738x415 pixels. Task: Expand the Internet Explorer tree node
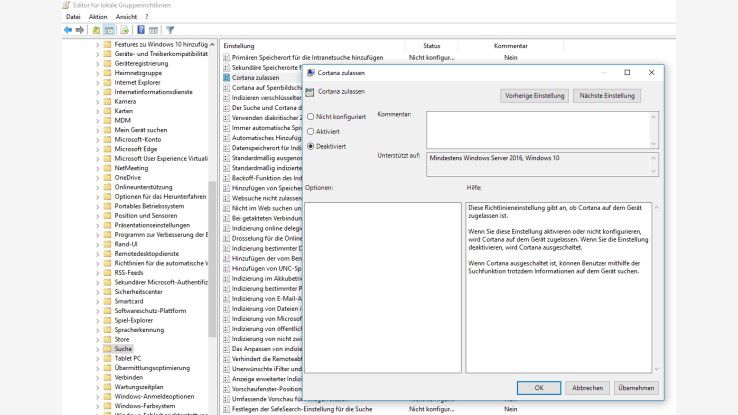[98, 82]
